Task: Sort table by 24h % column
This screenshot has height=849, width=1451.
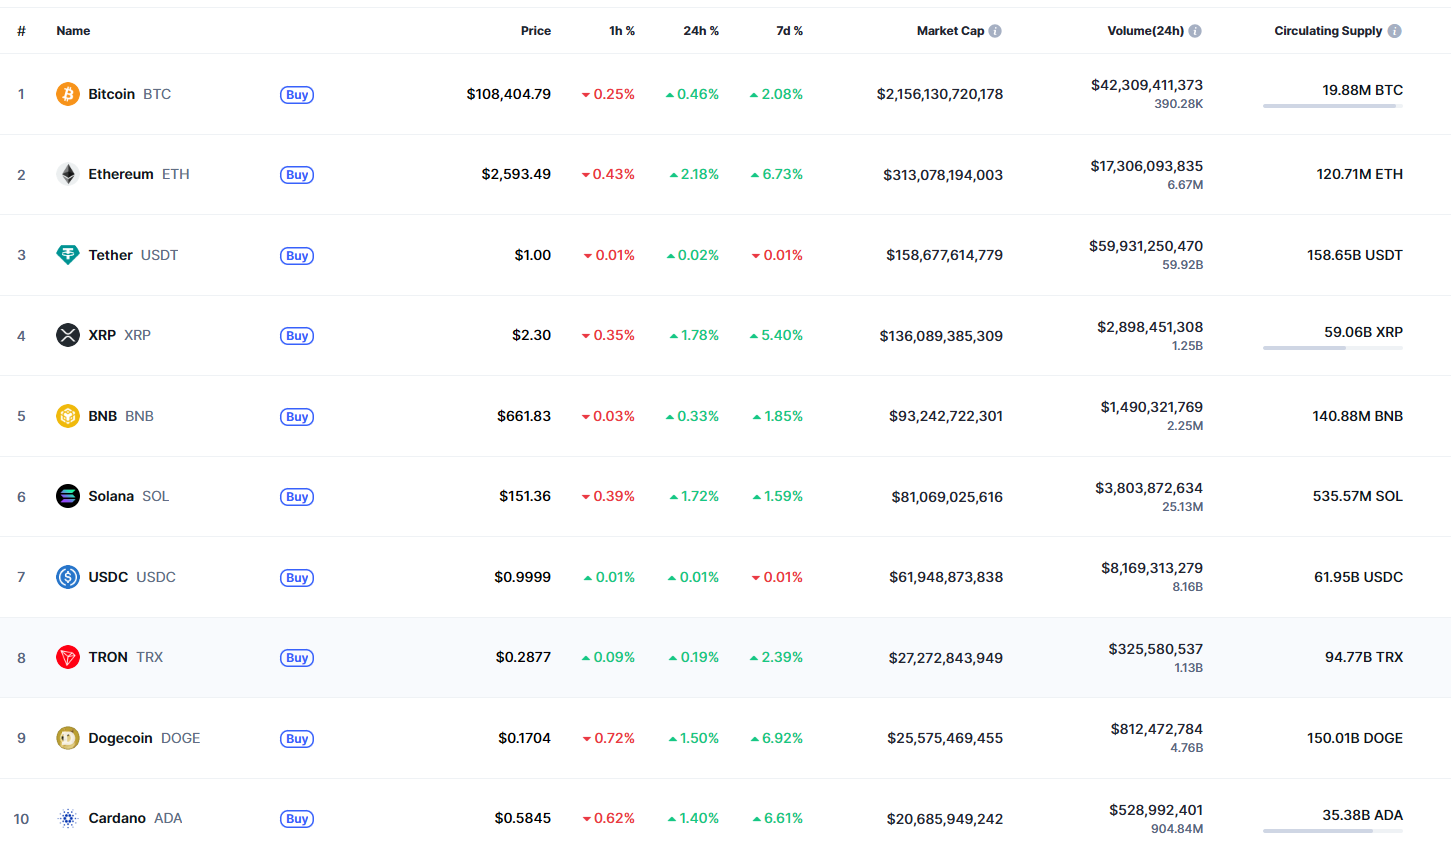Action: click(x=701, y=31)
